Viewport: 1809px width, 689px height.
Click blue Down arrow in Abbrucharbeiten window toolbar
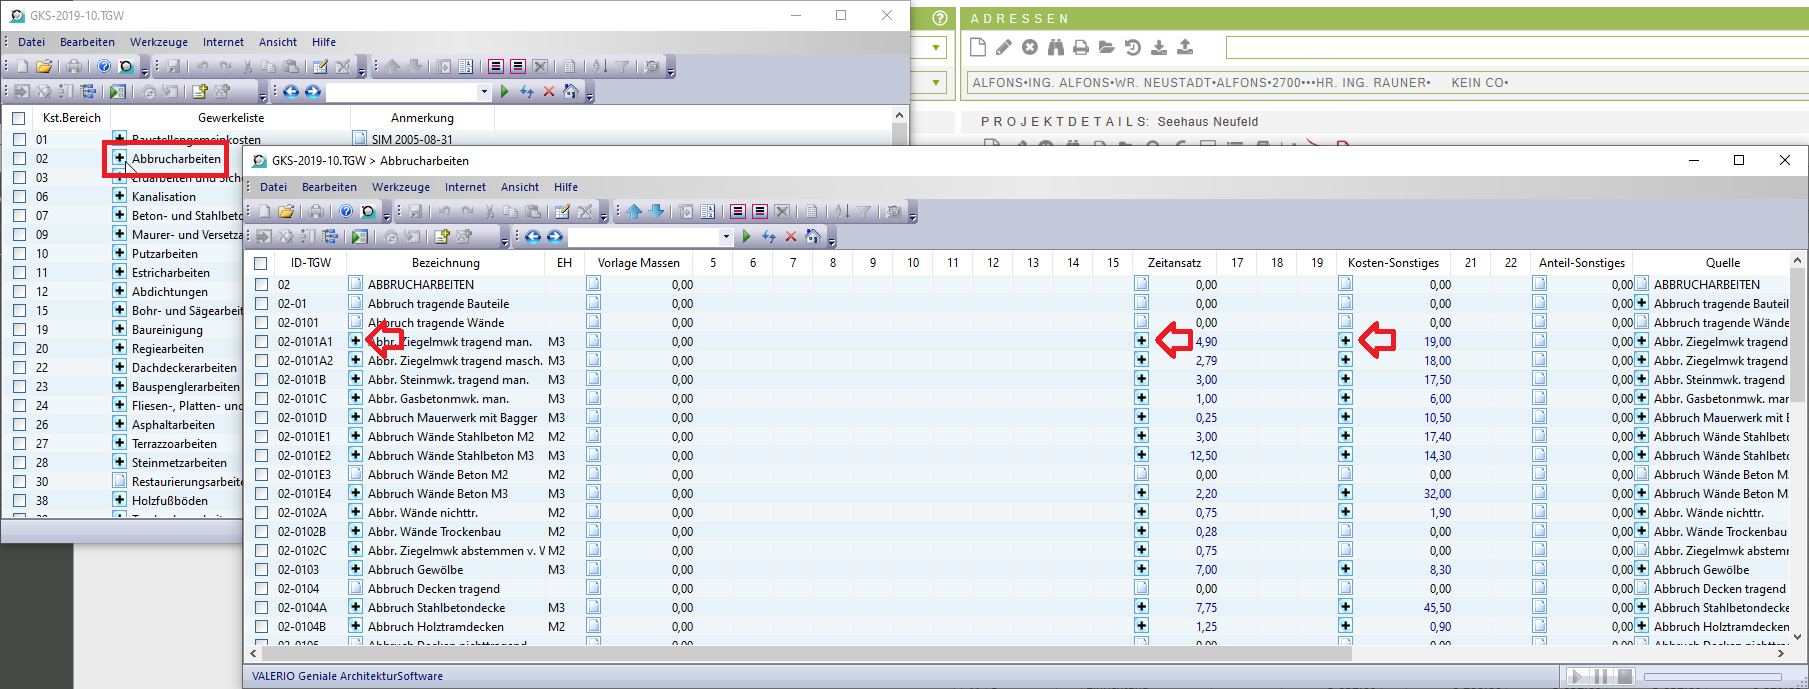click(656, 211)
